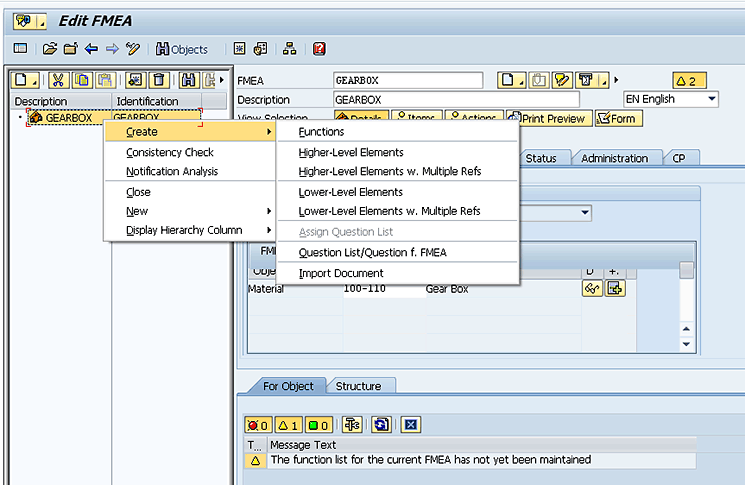The image size is (745, 485).
Task: Click the blue back arrow icon
Action: point(91,49)
